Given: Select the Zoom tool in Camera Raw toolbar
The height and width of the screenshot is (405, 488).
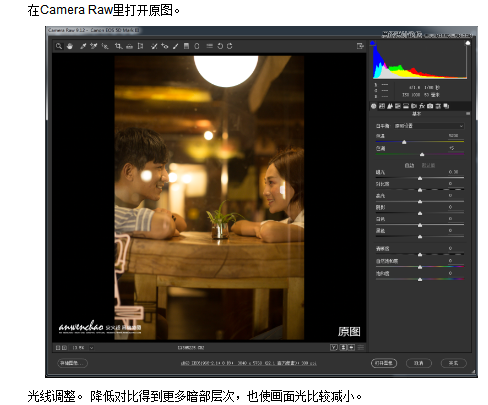Looking at the screenshot, I should pyautogui.click(x=59, y=46).
